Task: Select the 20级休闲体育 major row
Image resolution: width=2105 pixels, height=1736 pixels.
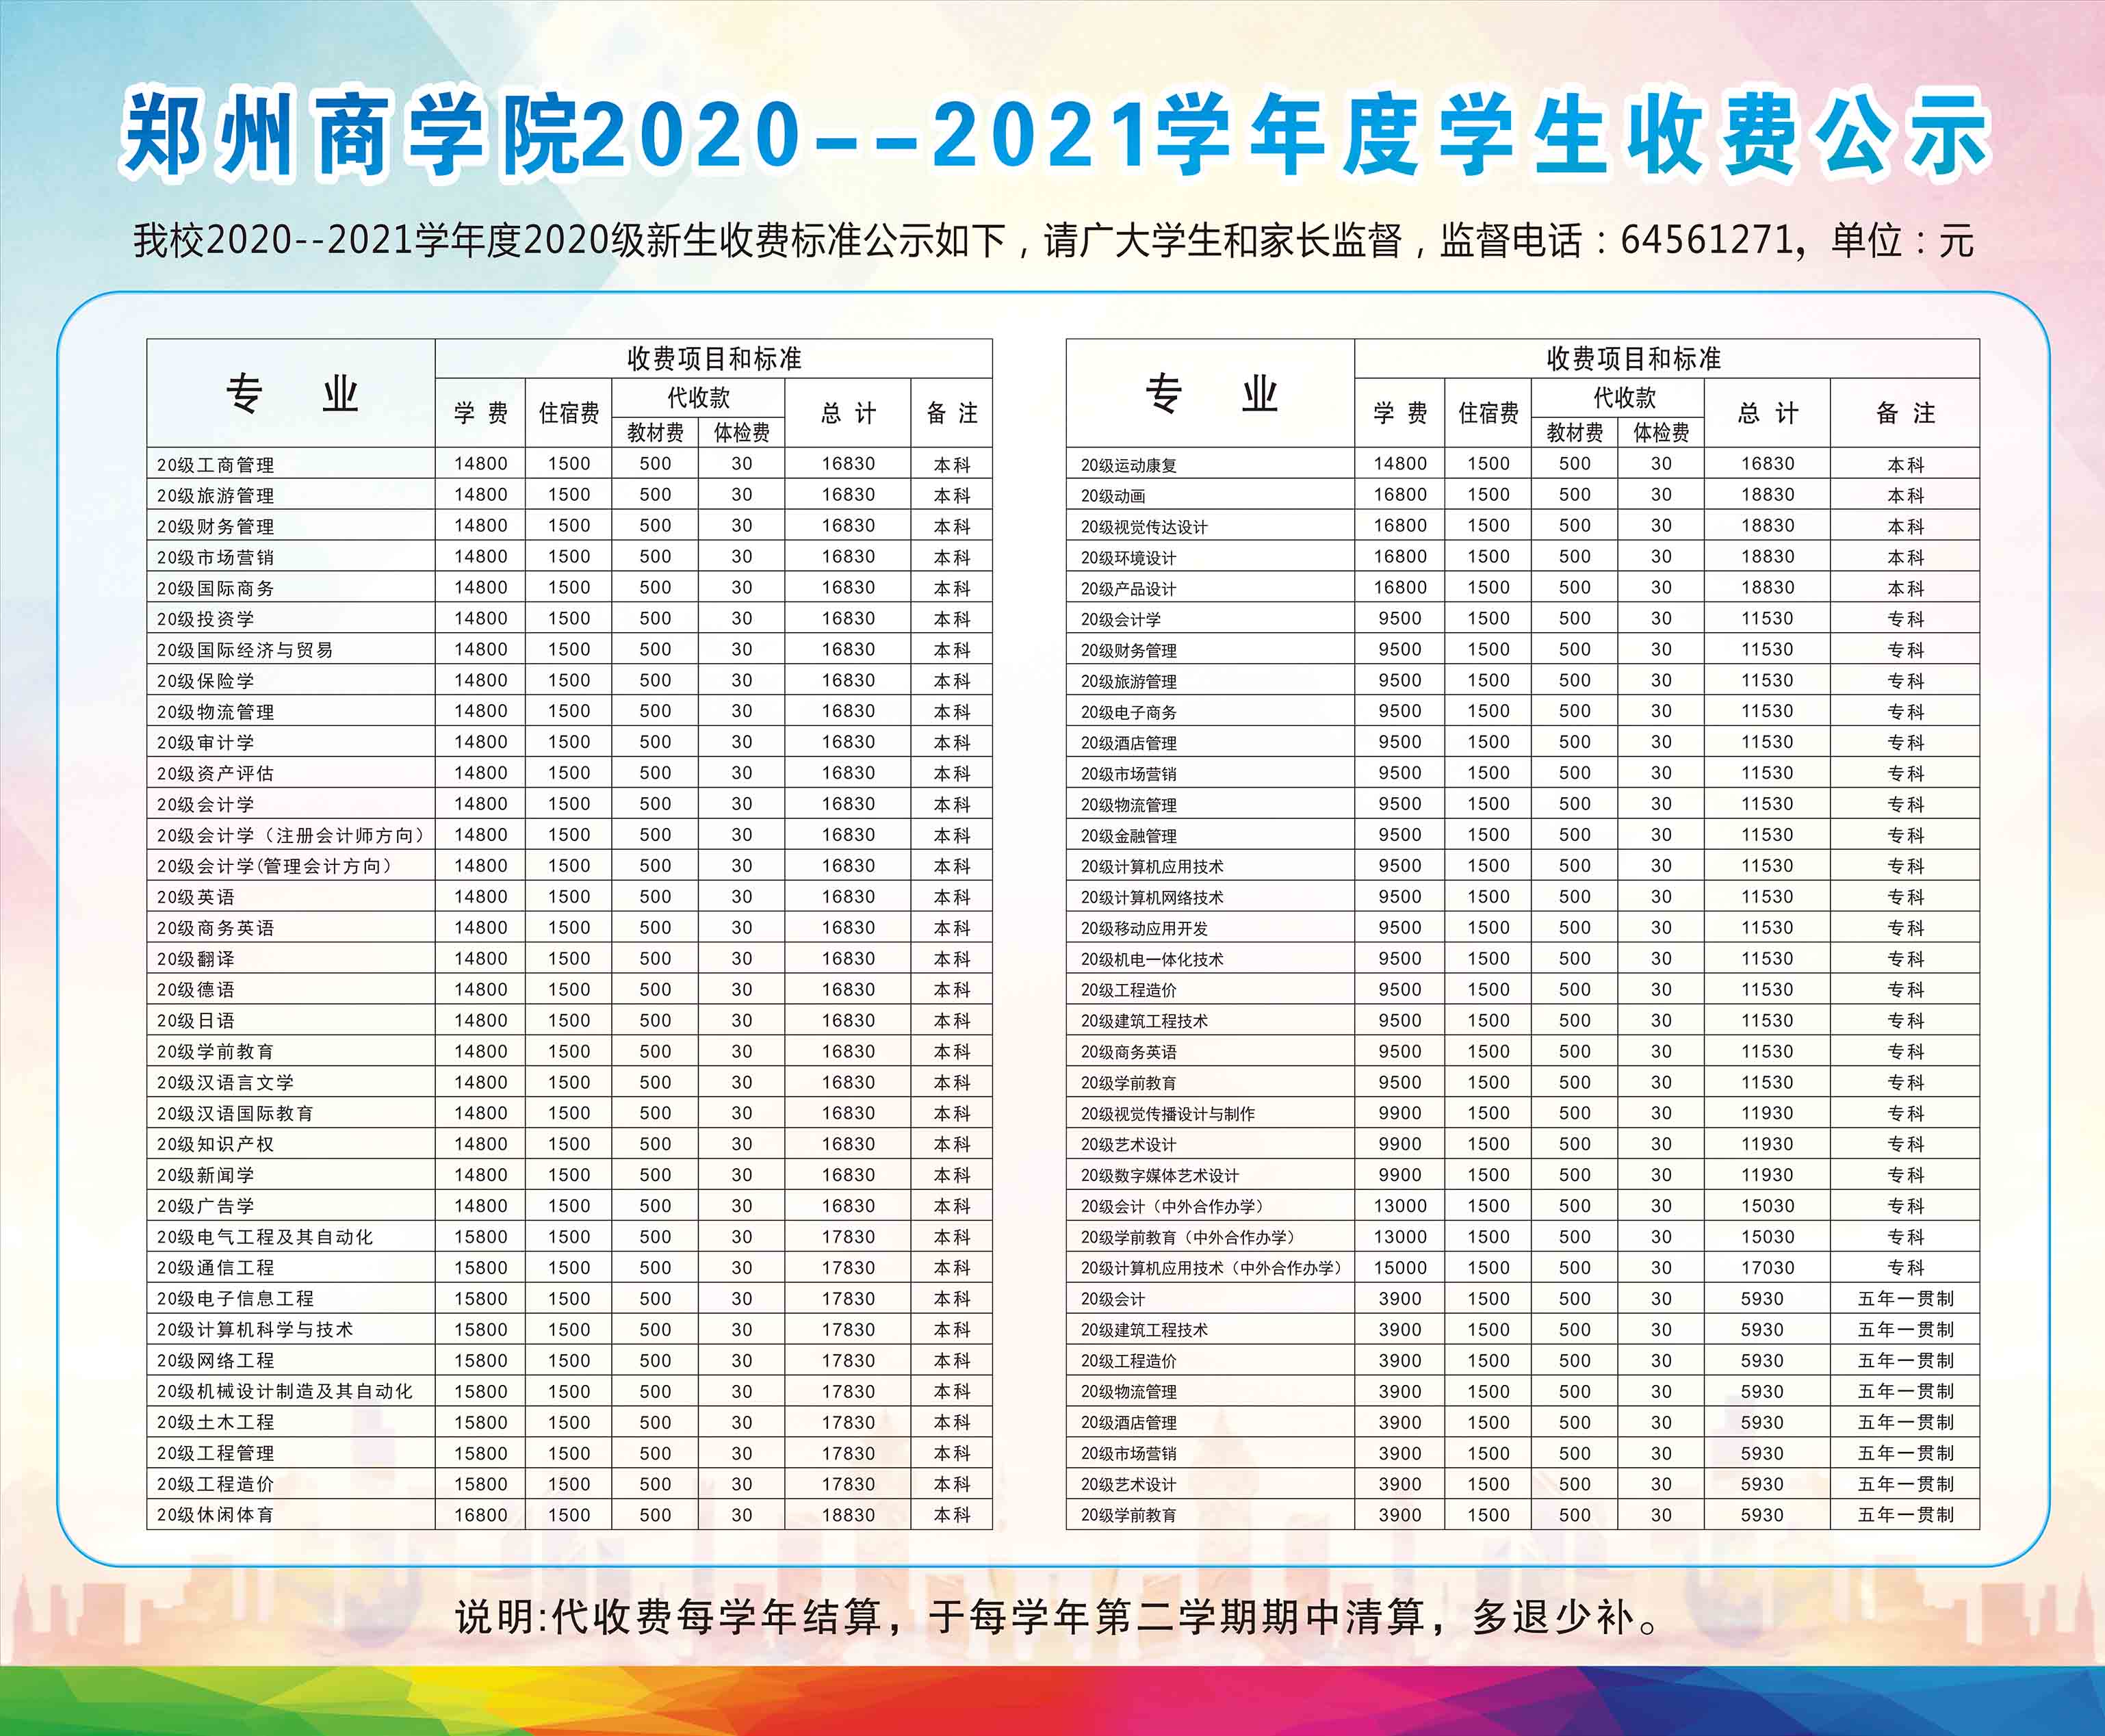Action: pyautogui.click(x=215, y=1515)
